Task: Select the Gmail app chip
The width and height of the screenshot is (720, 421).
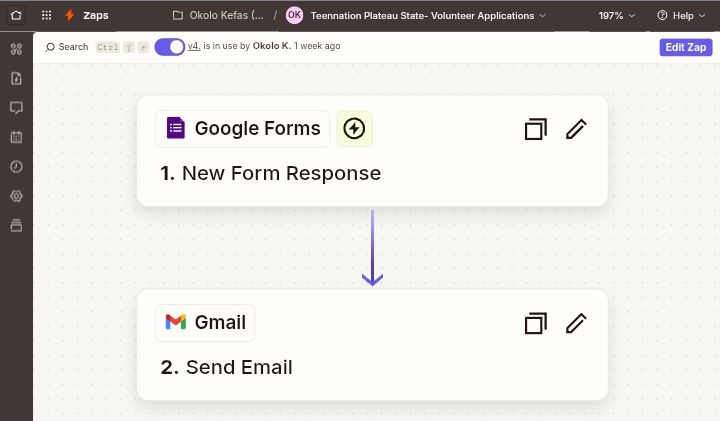Action: [x=205, y=323]
